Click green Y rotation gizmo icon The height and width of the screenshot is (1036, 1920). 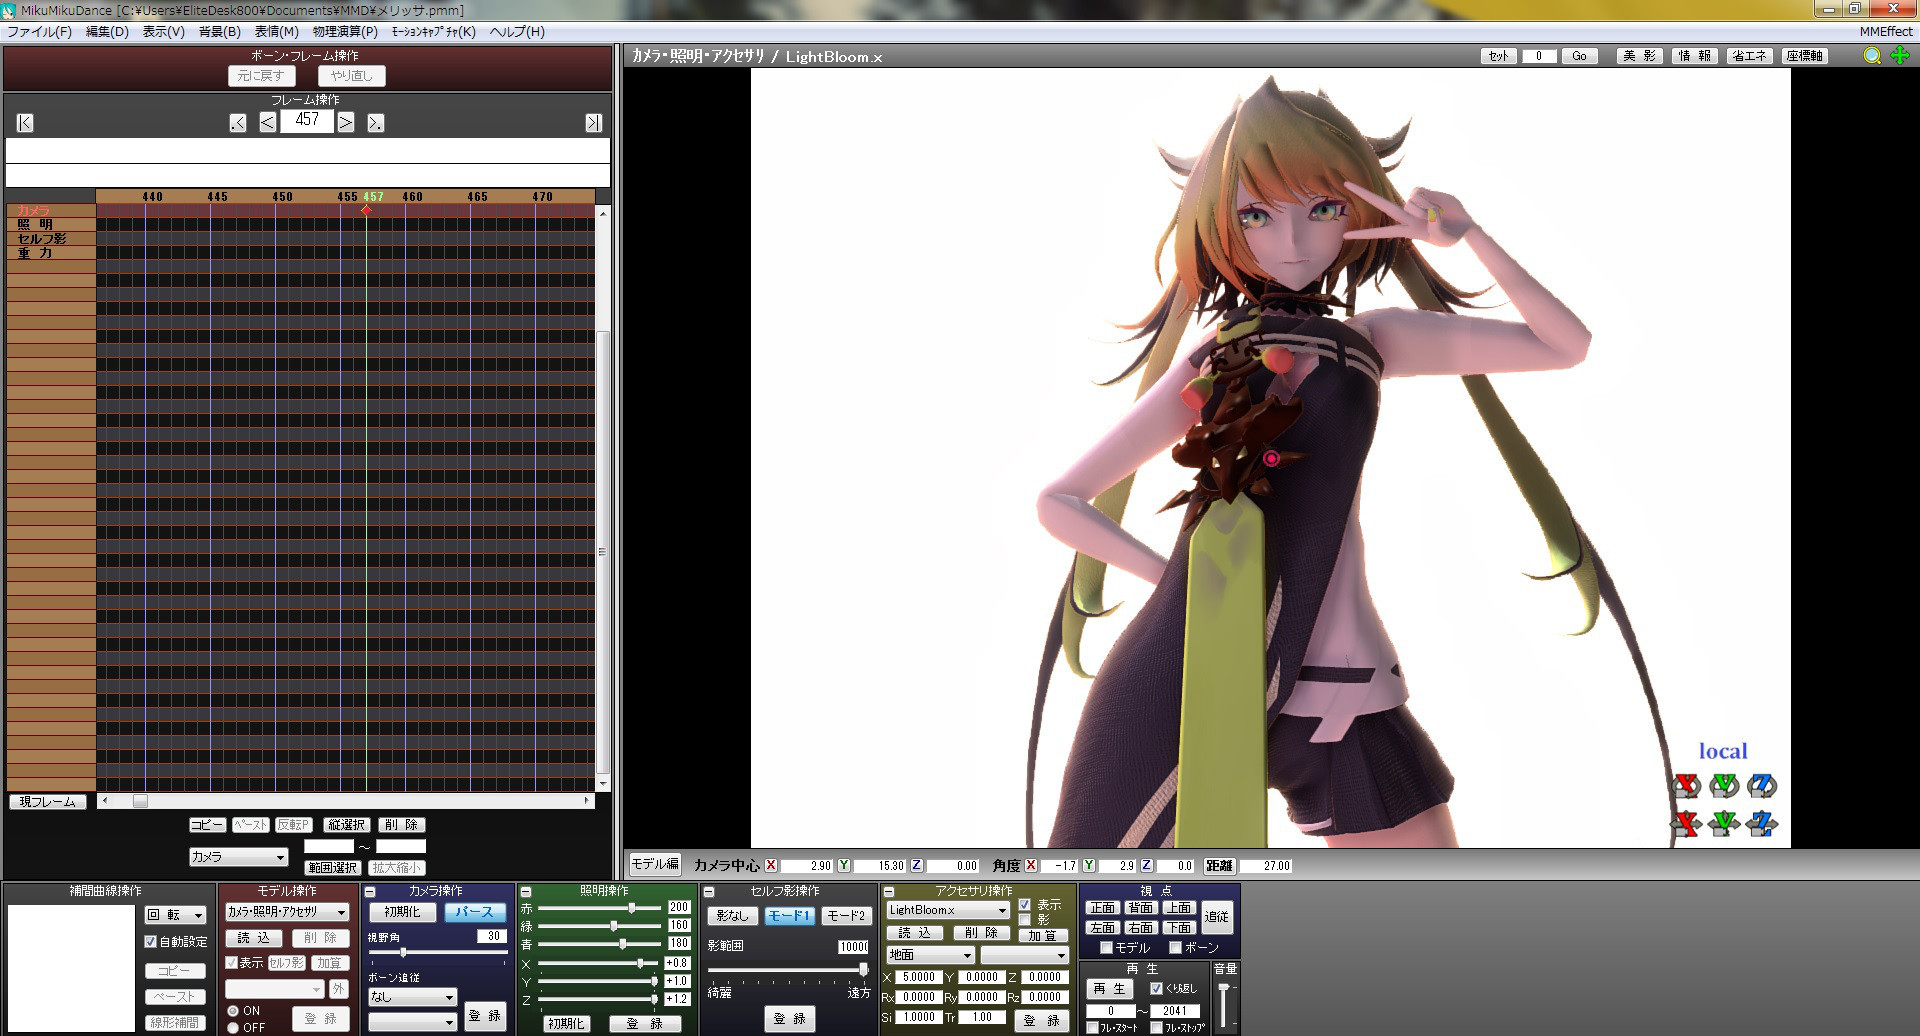(1724, 786)
